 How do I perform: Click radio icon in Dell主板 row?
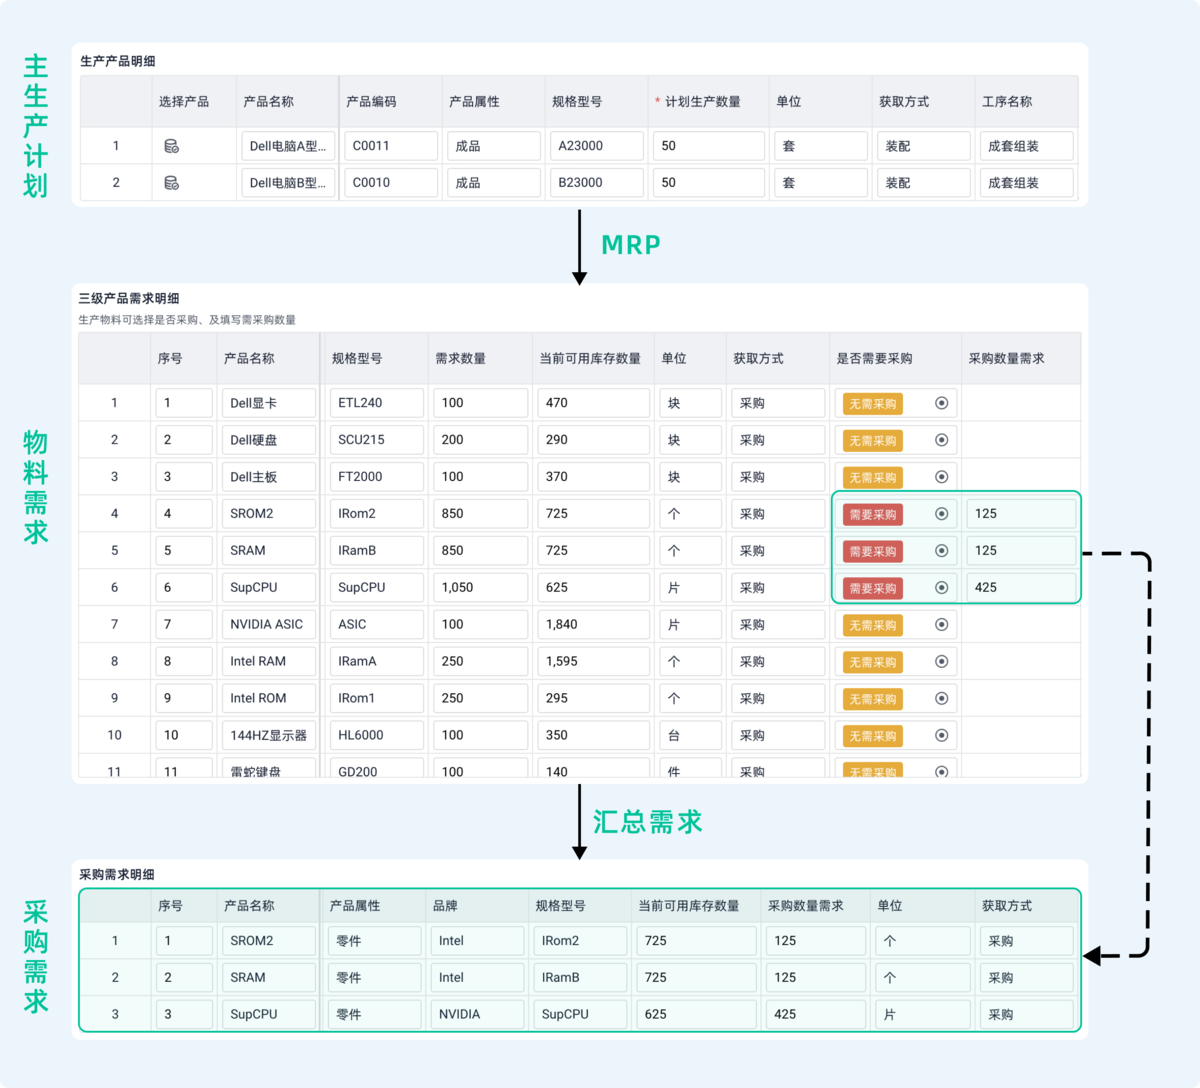941,477
